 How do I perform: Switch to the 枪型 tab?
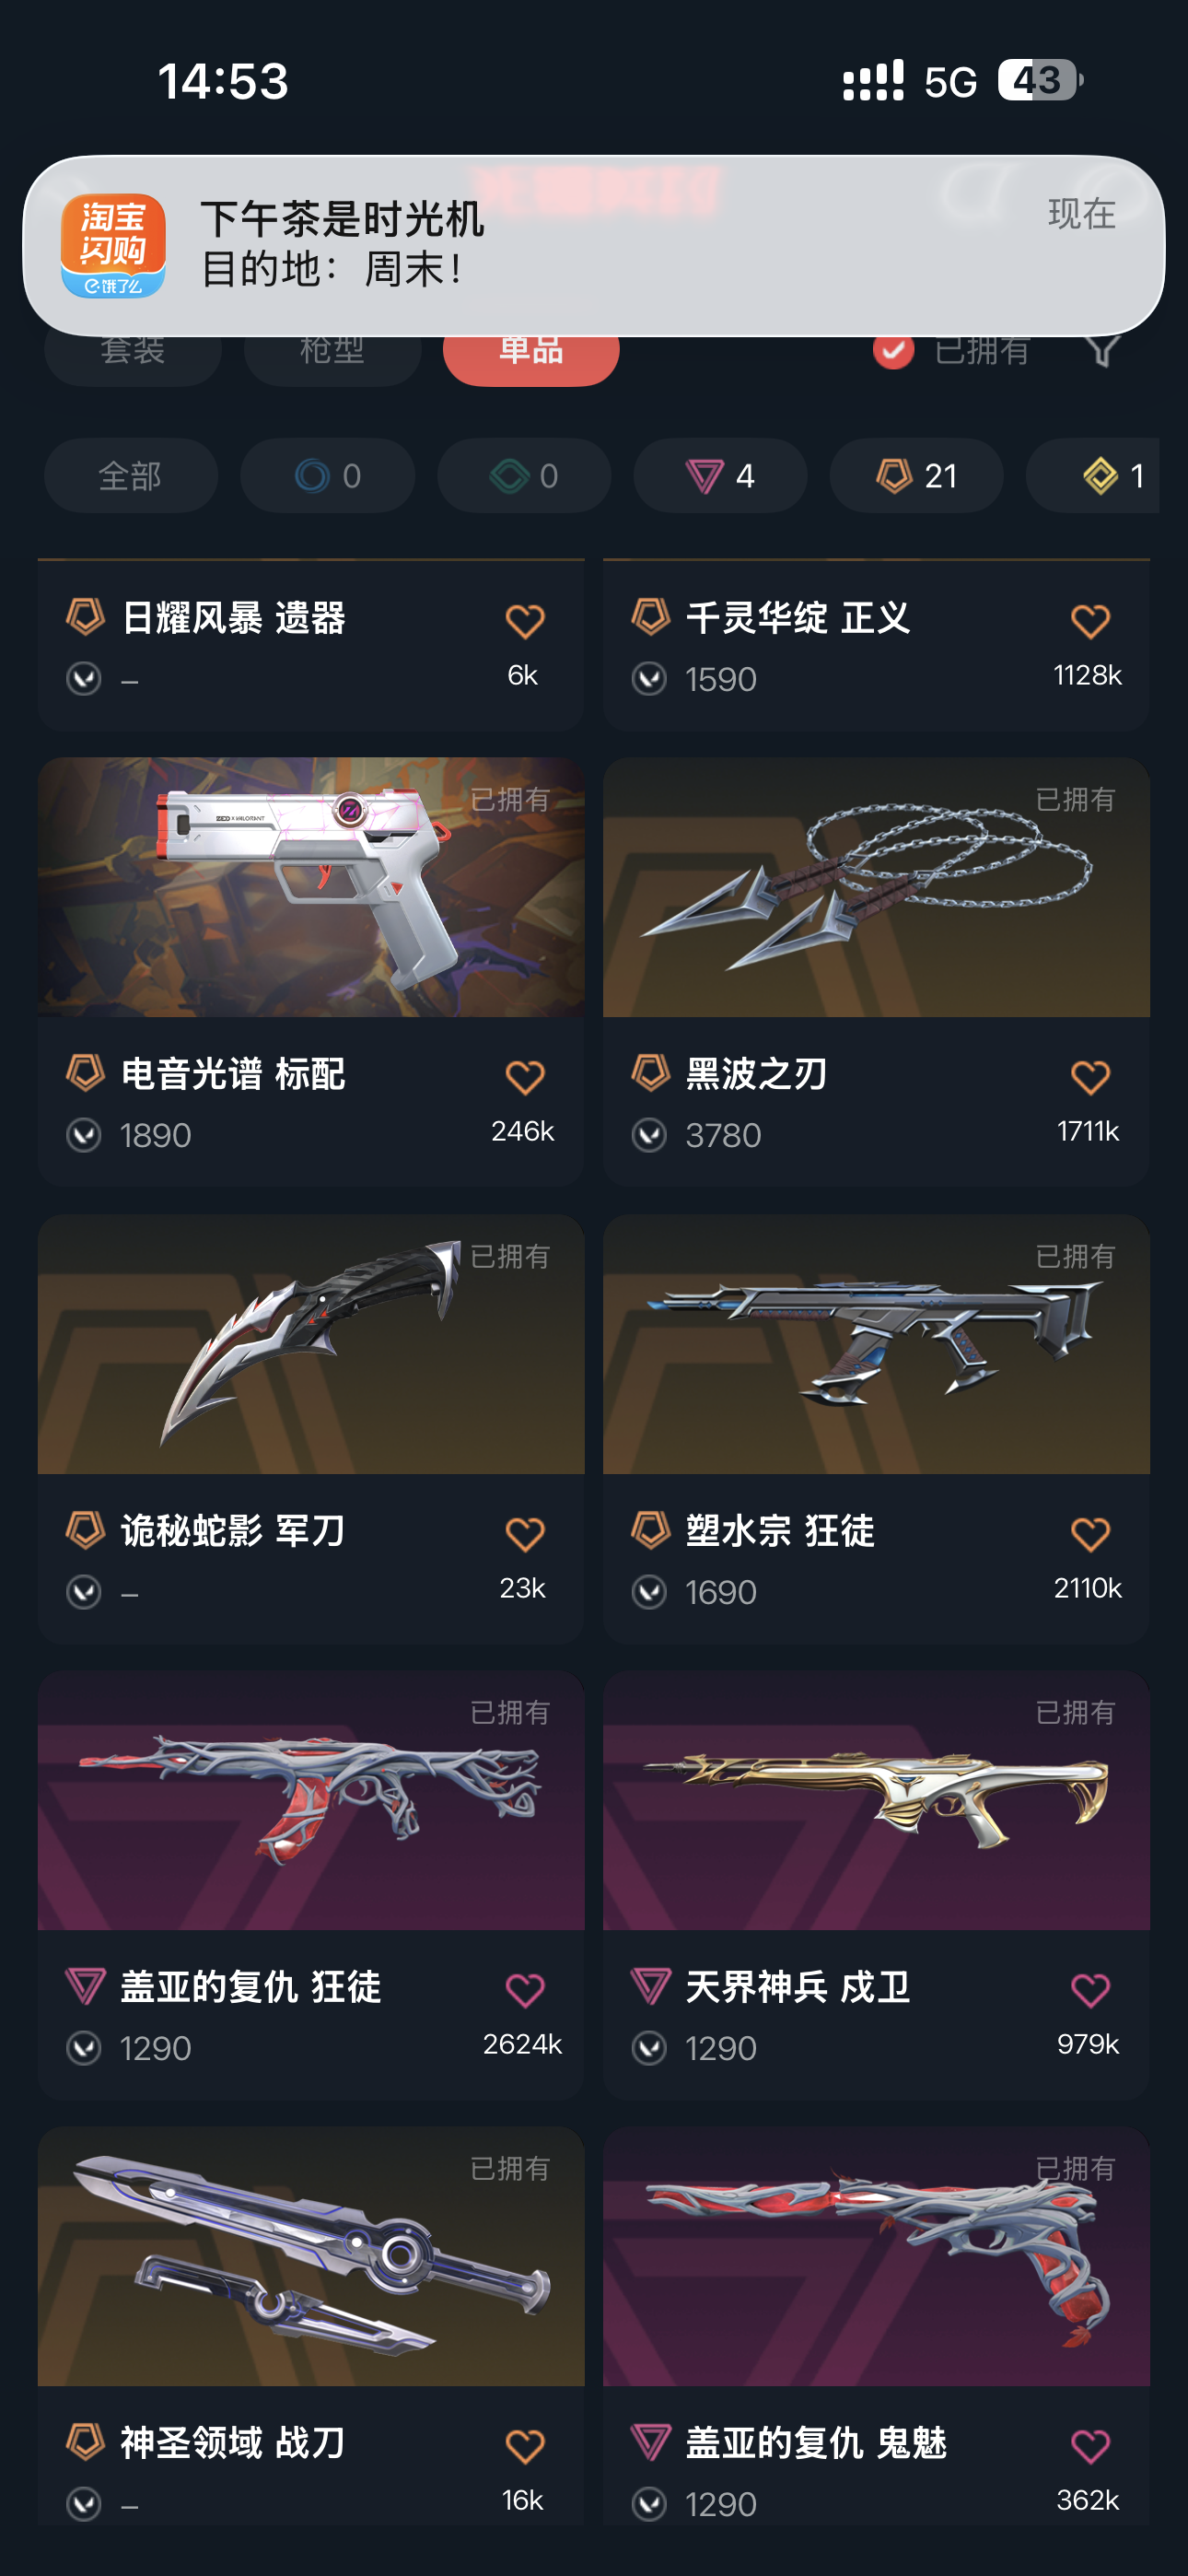click(x=332, y=355)
